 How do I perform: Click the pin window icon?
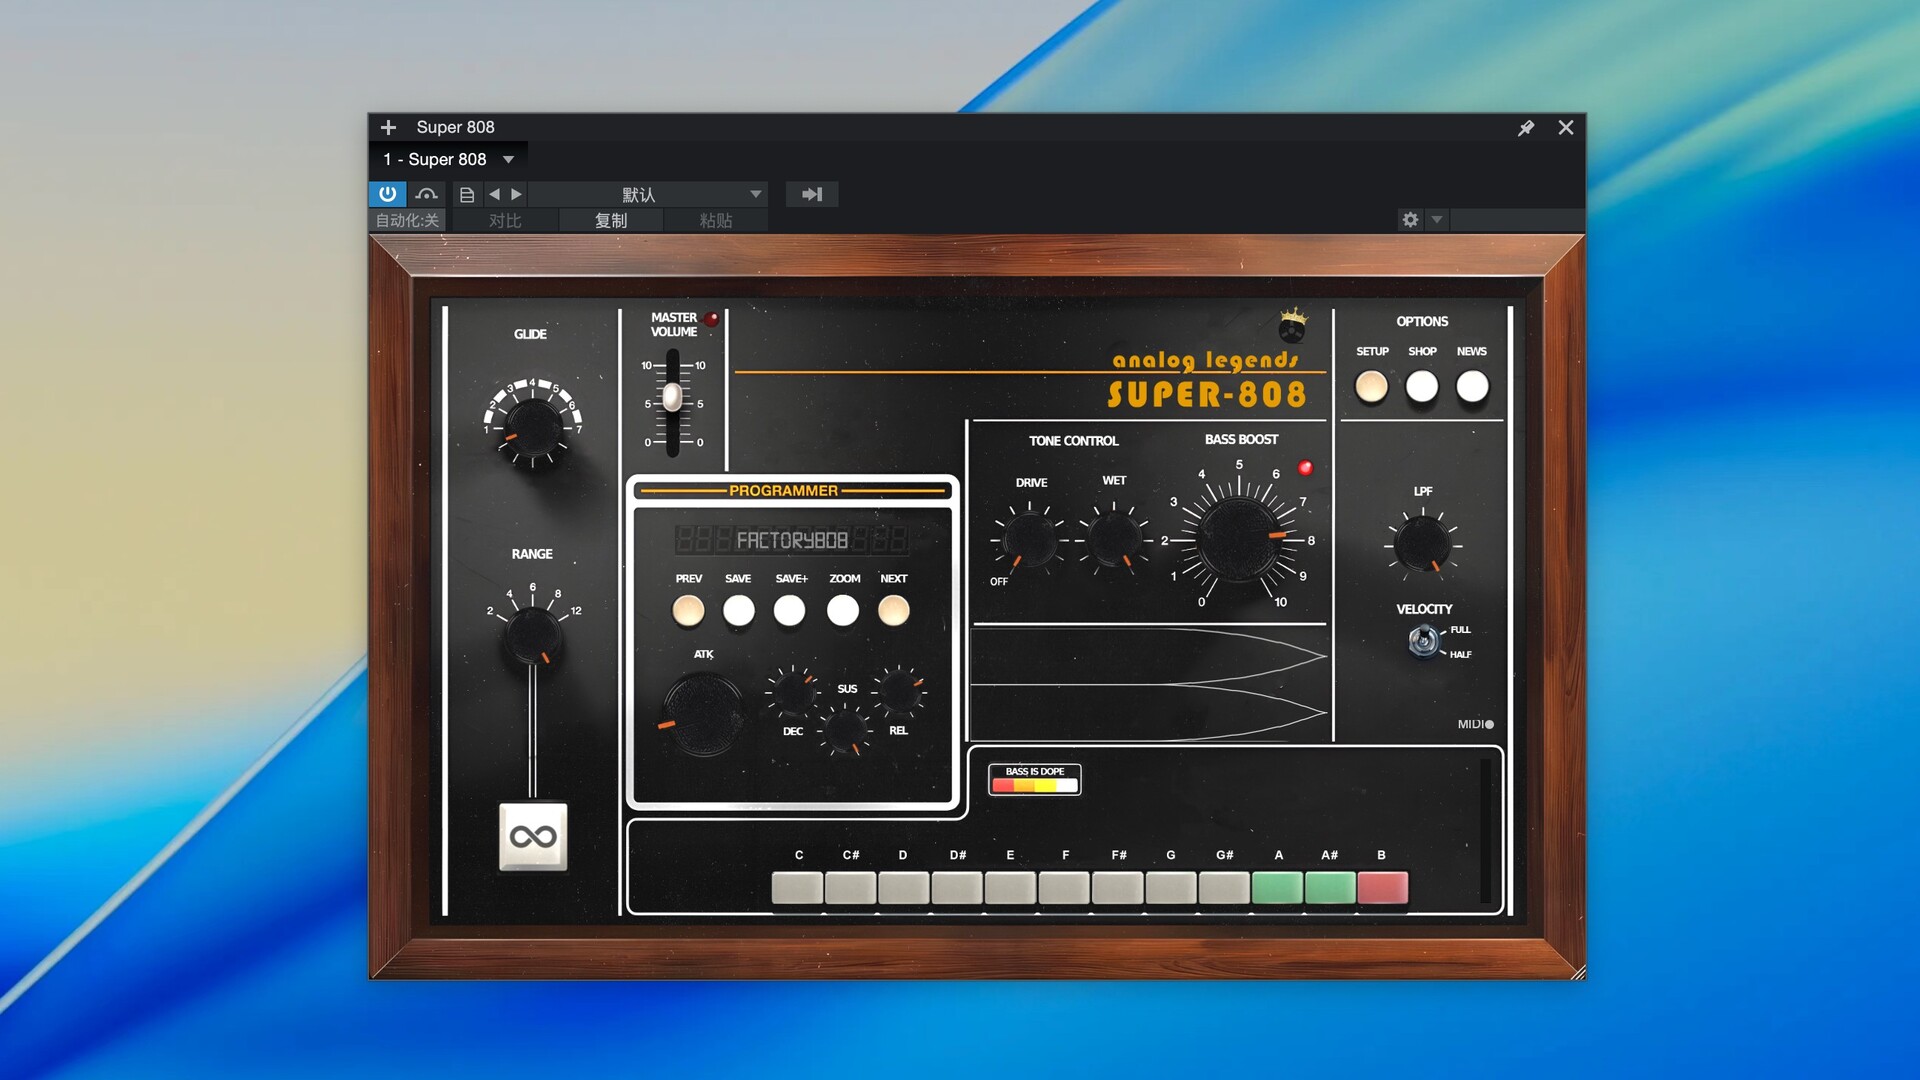click(x=1526, y=128)
